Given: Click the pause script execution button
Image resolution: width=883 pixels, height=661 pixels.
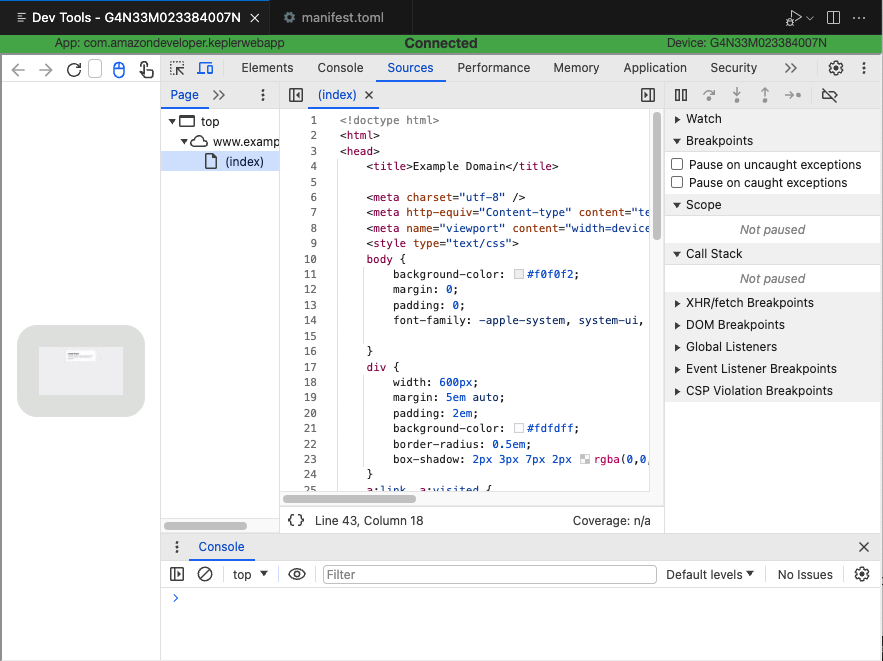Looking at the screenshot, I should click(x=681, y=95).
